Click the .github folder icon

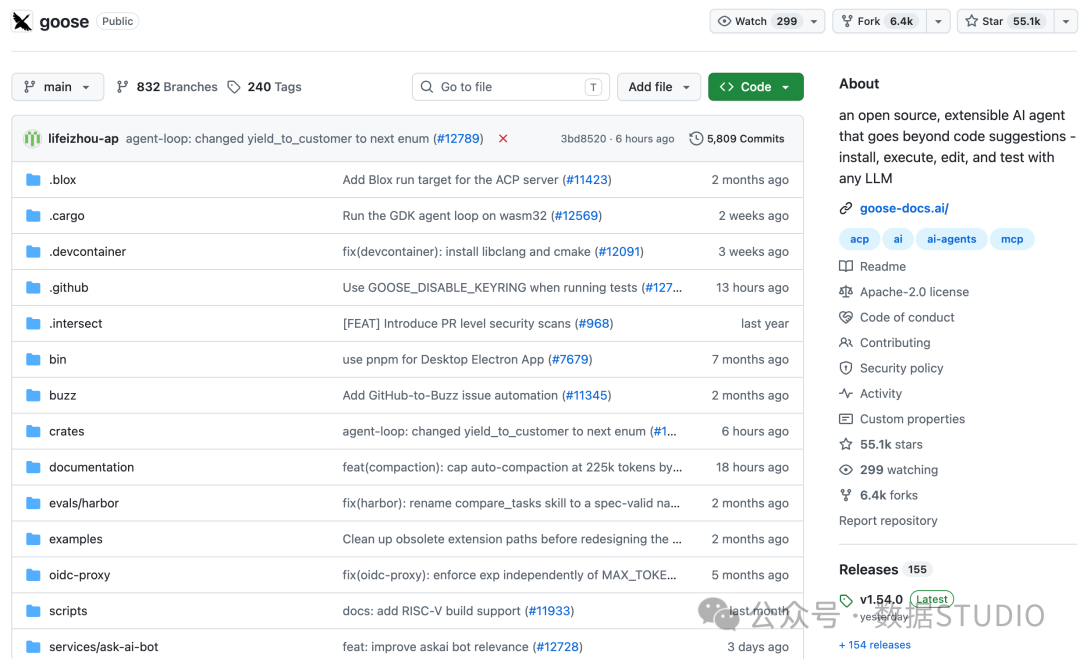pyautogui.click(x=33, y=287)
